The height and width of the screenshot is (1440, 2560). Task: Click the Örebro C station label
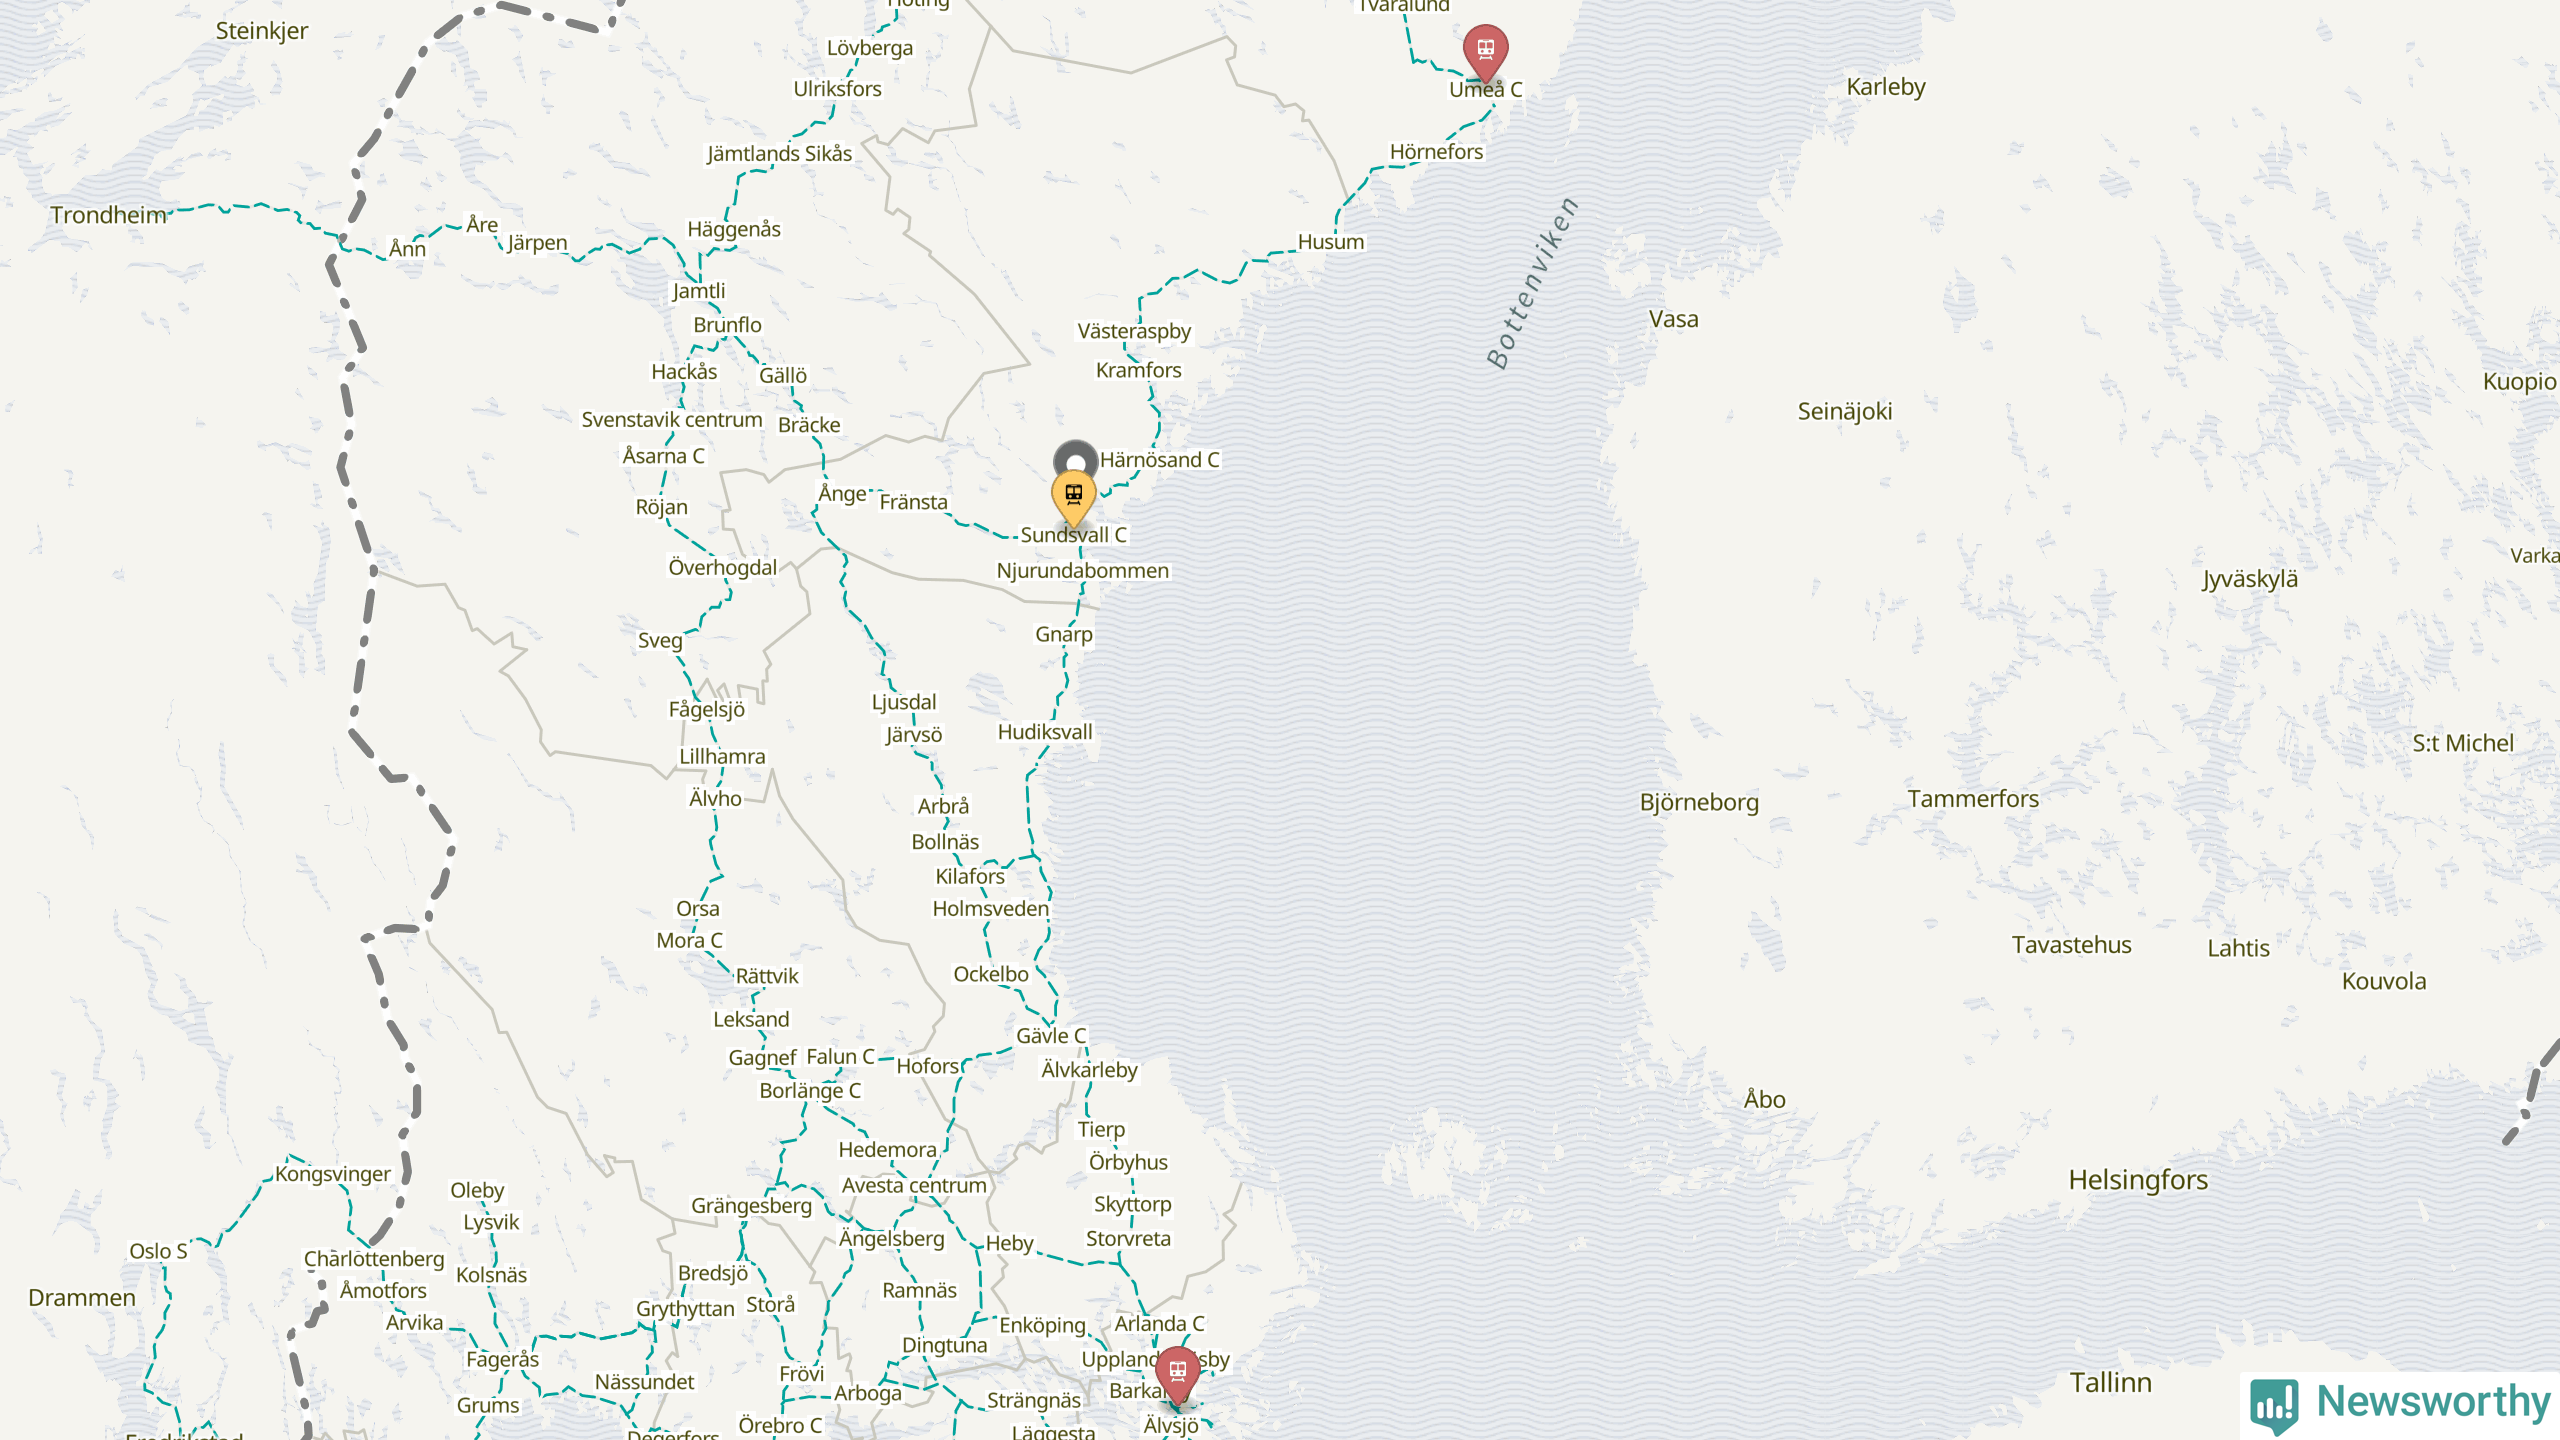(x=780, y=1426)
